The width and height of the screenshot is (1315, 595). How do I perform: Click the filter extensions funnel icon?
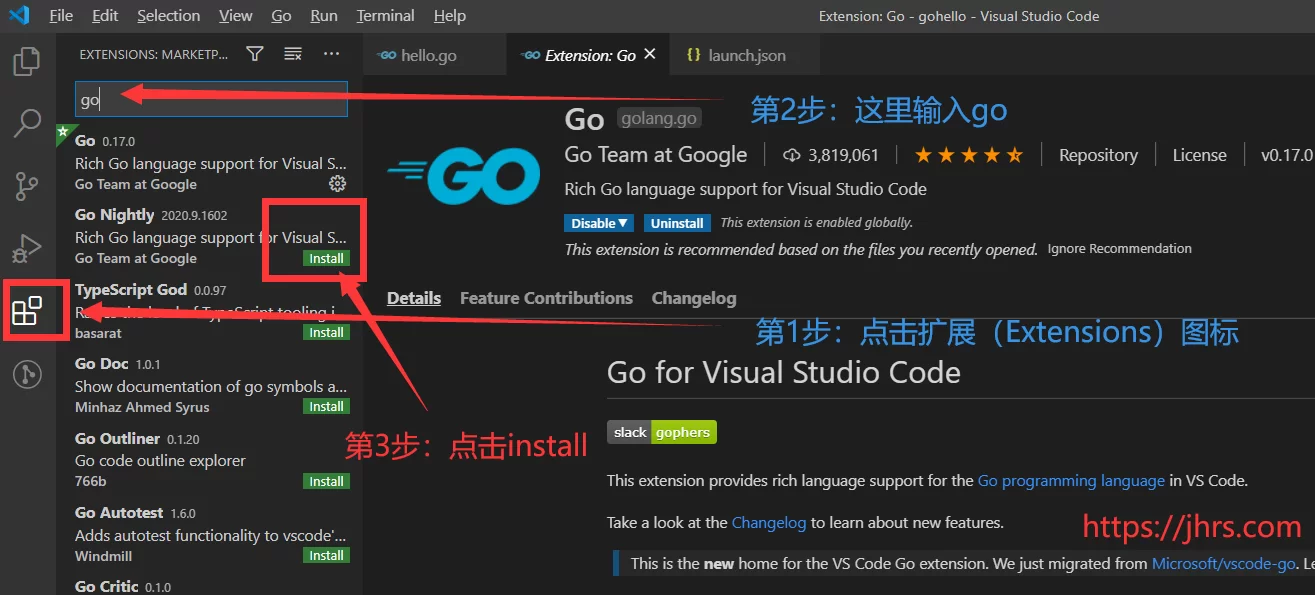point(254,53)
